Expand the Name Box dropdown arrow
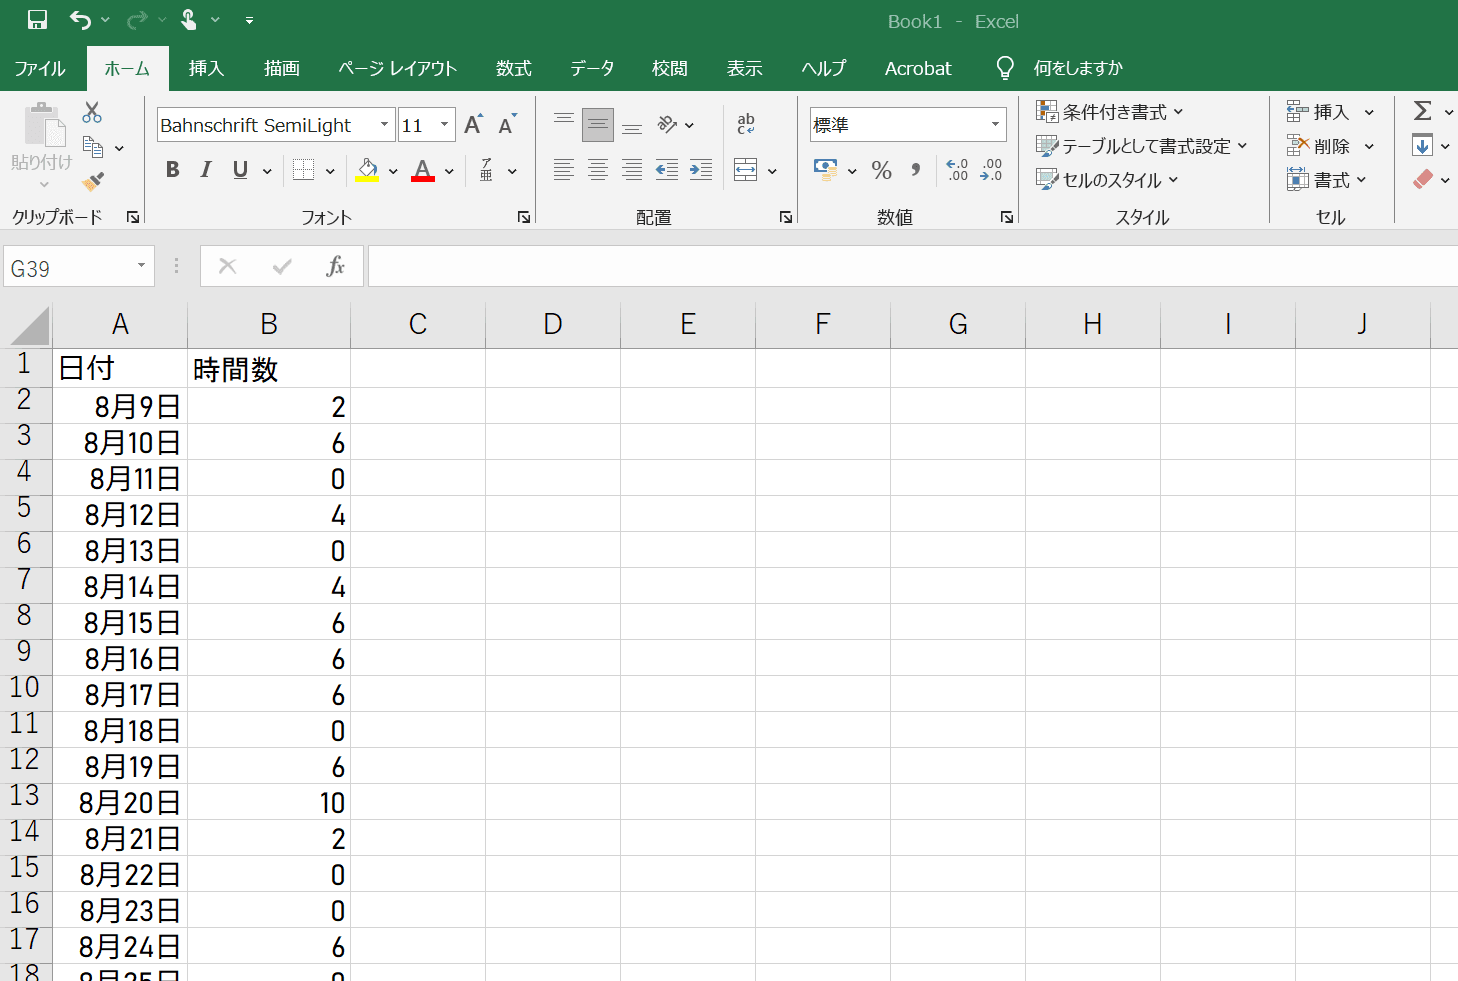This screenshot has width=1458, height=981. [x=141, y=266]
